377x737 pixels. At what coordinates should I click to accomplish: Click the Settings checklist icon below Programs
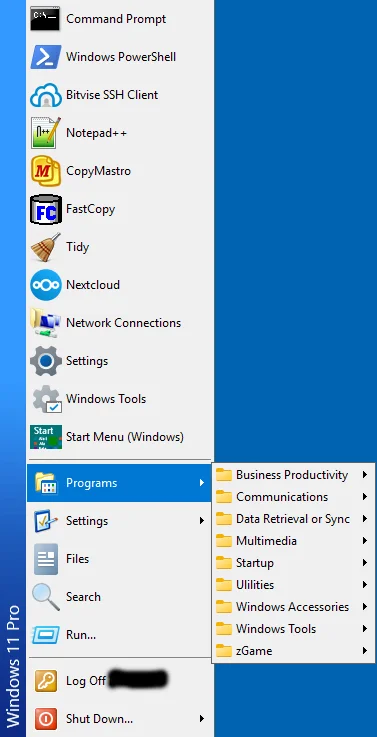point(46,521)
